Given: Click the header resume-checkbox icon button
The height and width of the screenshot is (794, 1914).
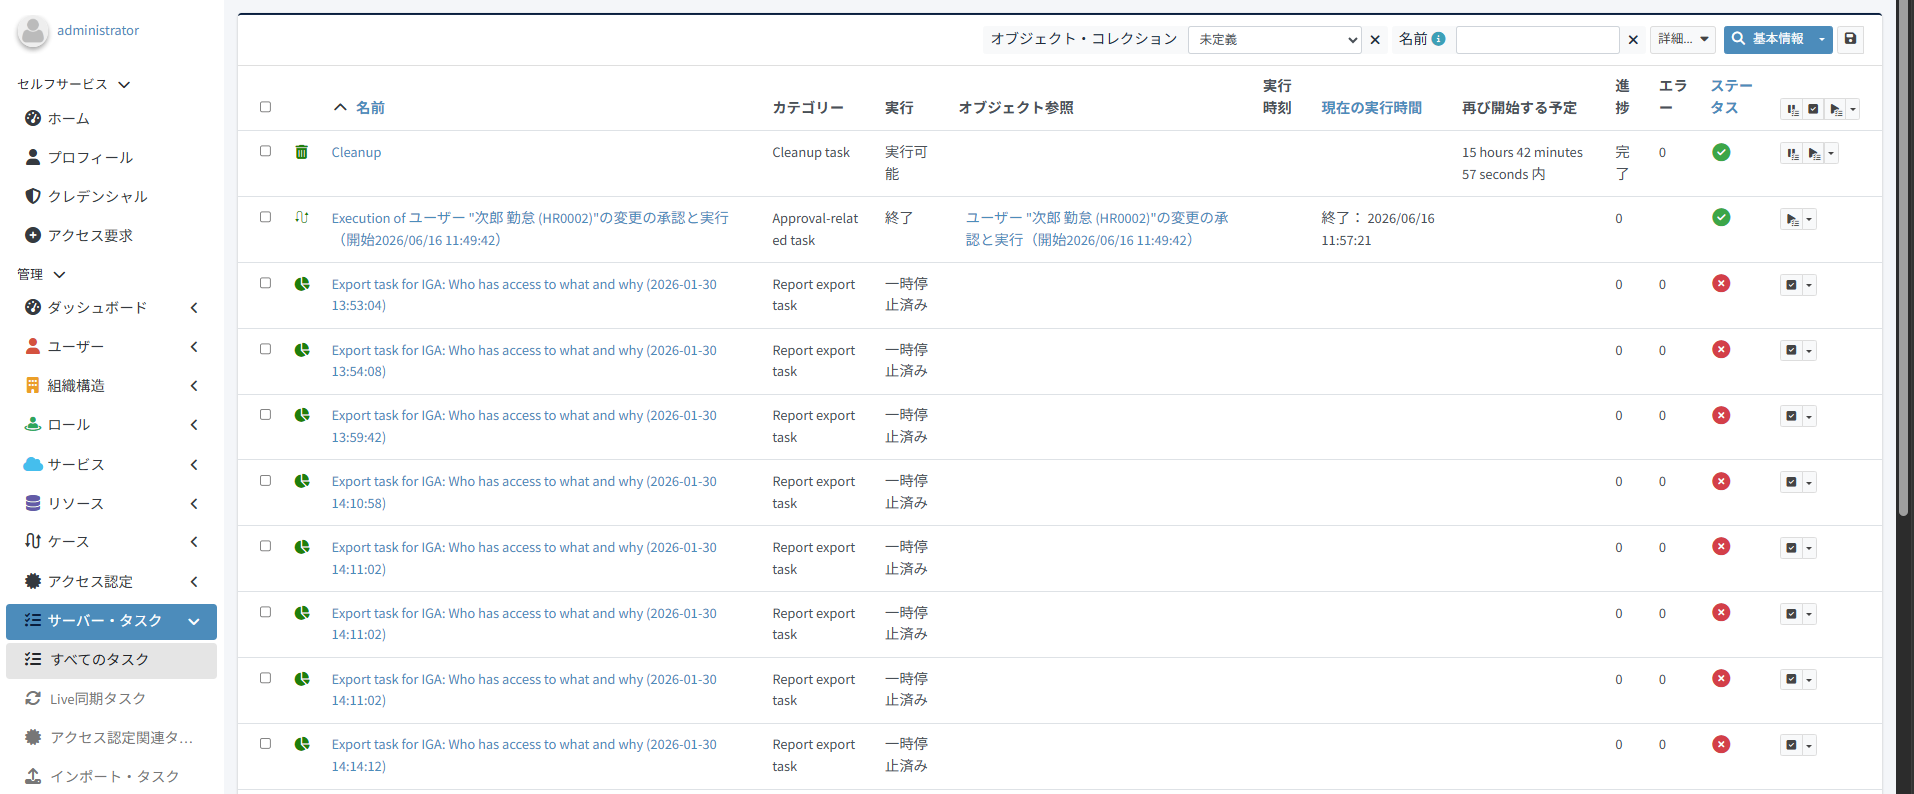Looking at the screenshot, I should pyautogui.click(x=1814, y=109).
